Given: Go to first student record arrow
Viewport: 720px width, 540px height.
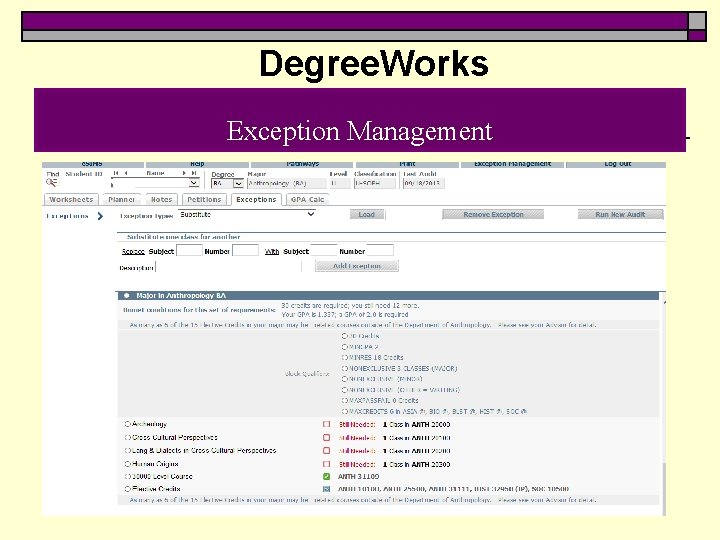Looking at the screenshot, I should click(x=116, y=173).
